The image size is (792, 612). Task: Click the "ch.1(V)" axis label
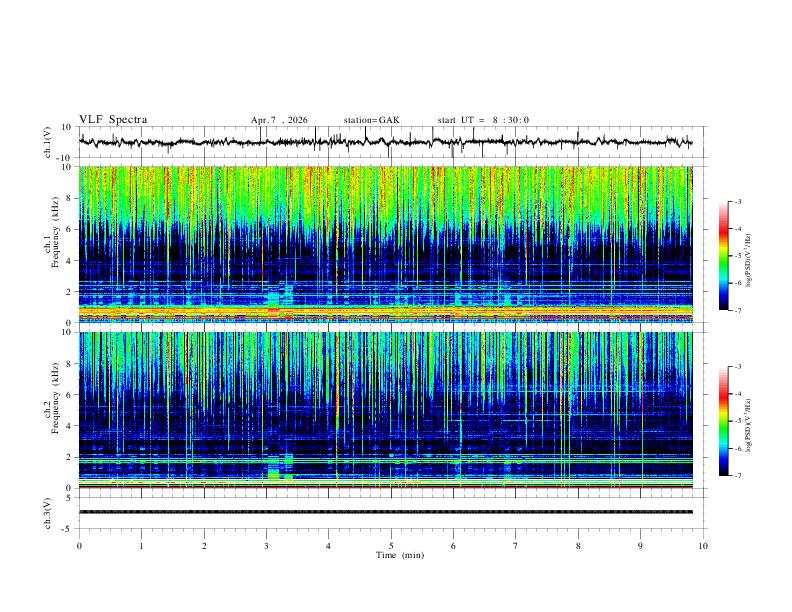tap(48, 142)
